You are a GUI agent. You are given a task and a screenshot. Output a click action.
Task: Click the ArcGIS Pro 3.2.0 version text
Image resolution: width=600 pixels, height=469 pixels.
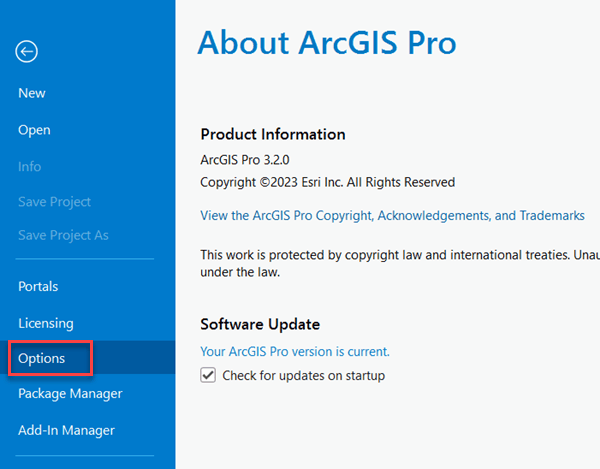coord(246,160)
